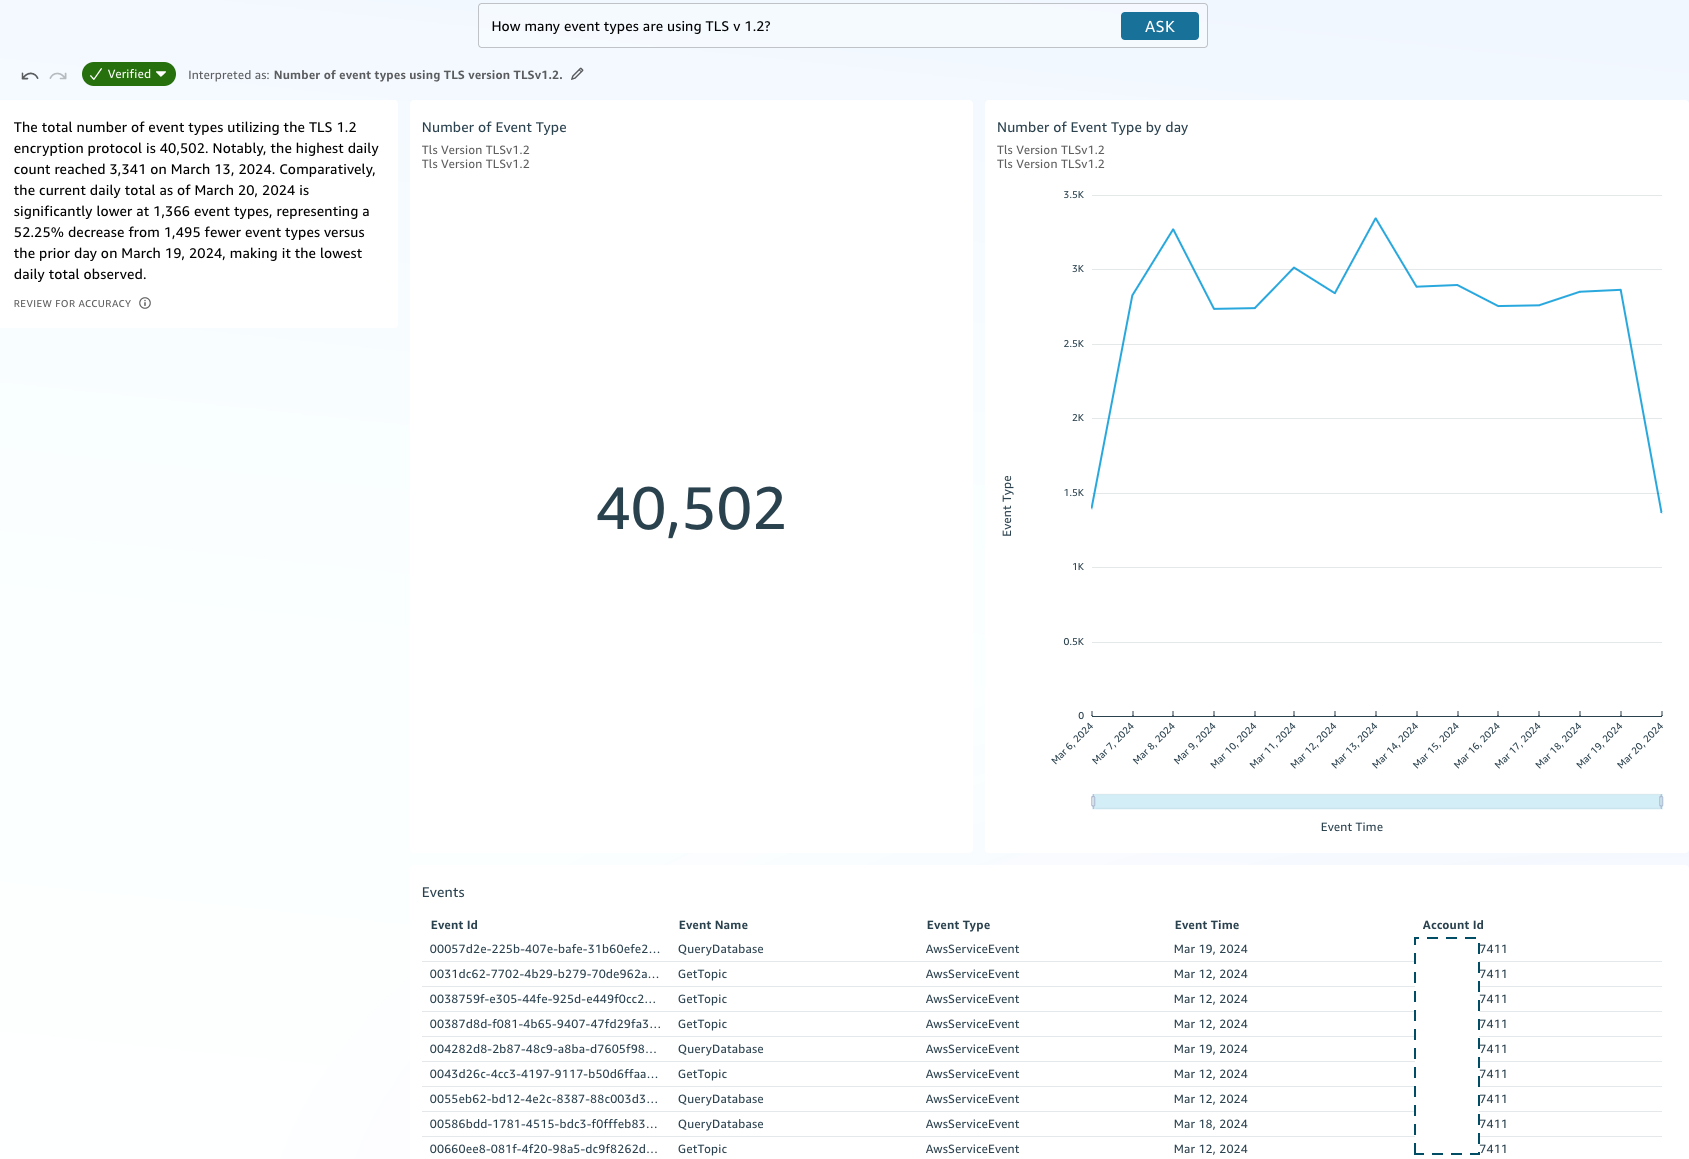Screen dimensions: 1689x1159
Task: Click the Mar 6, 2024 x-axis label
Action: click(x=1072, y=743)
